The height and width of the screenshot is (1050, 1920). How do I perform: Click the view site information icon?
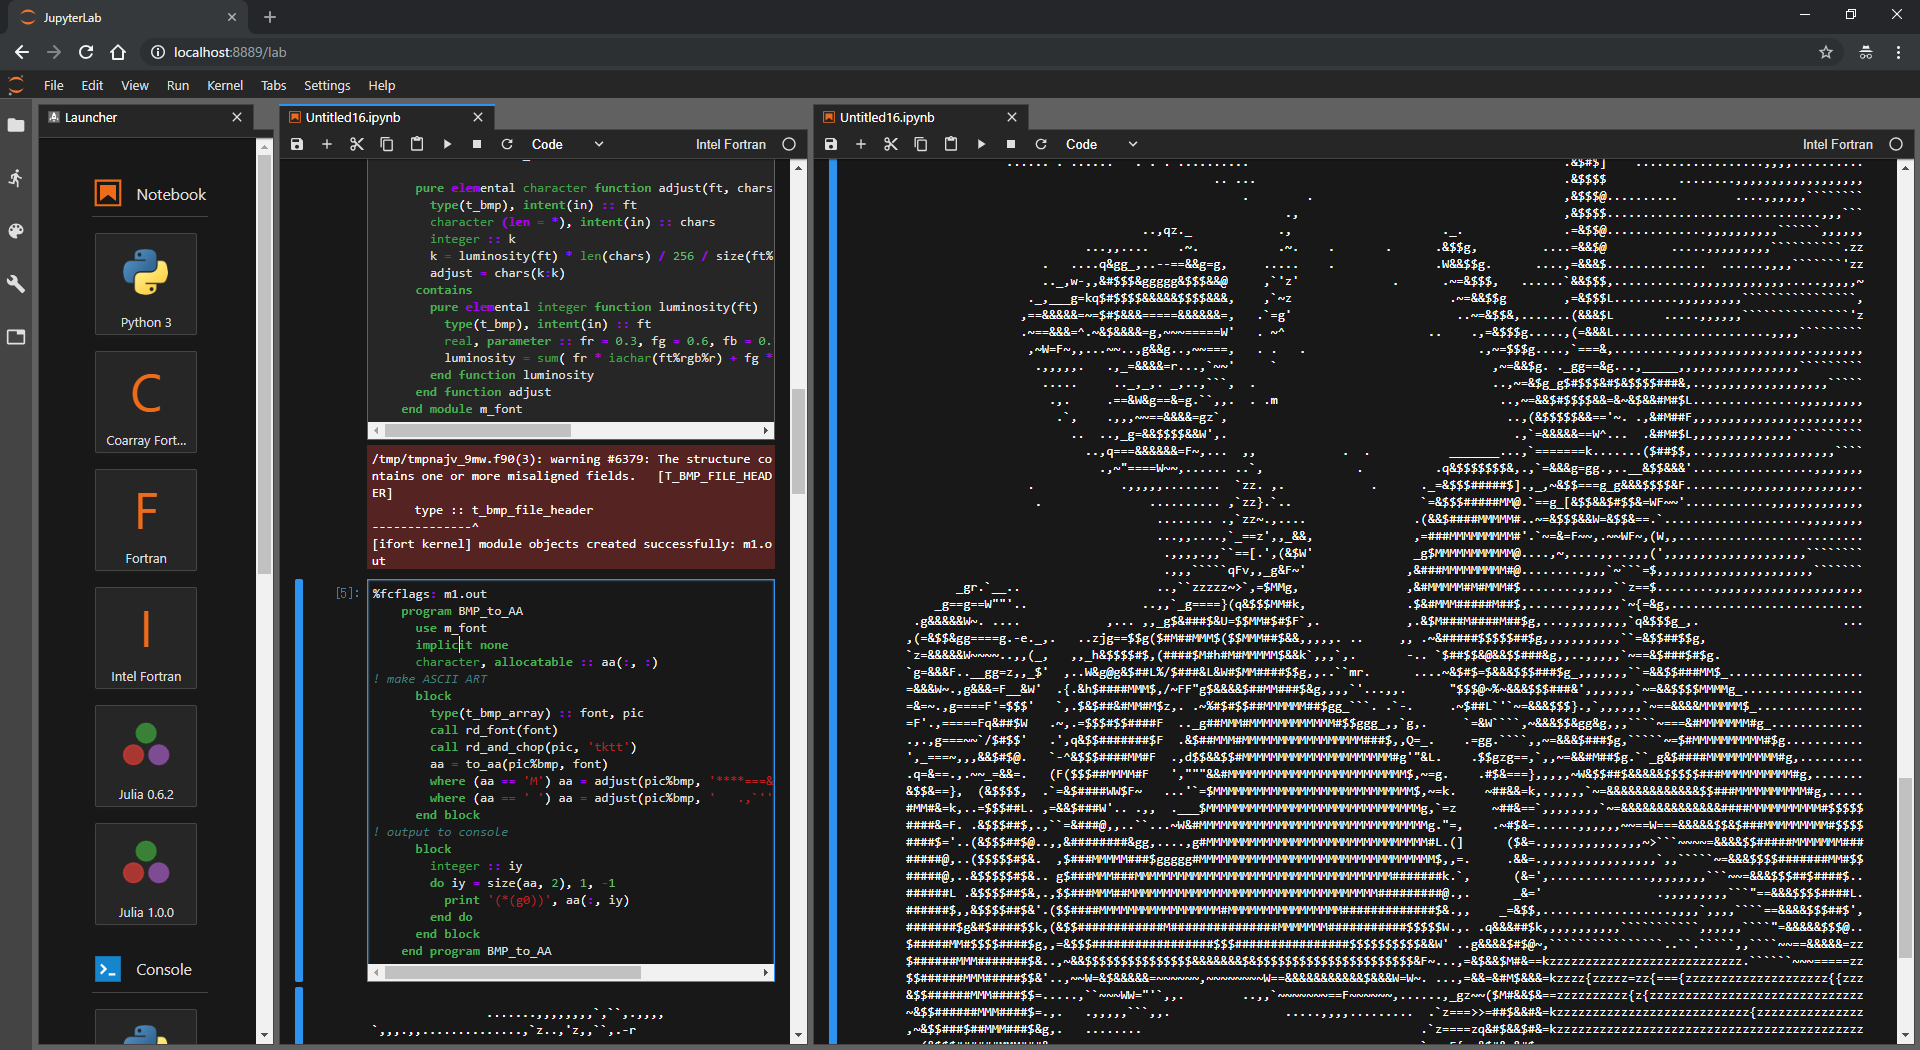coord(157,52)
